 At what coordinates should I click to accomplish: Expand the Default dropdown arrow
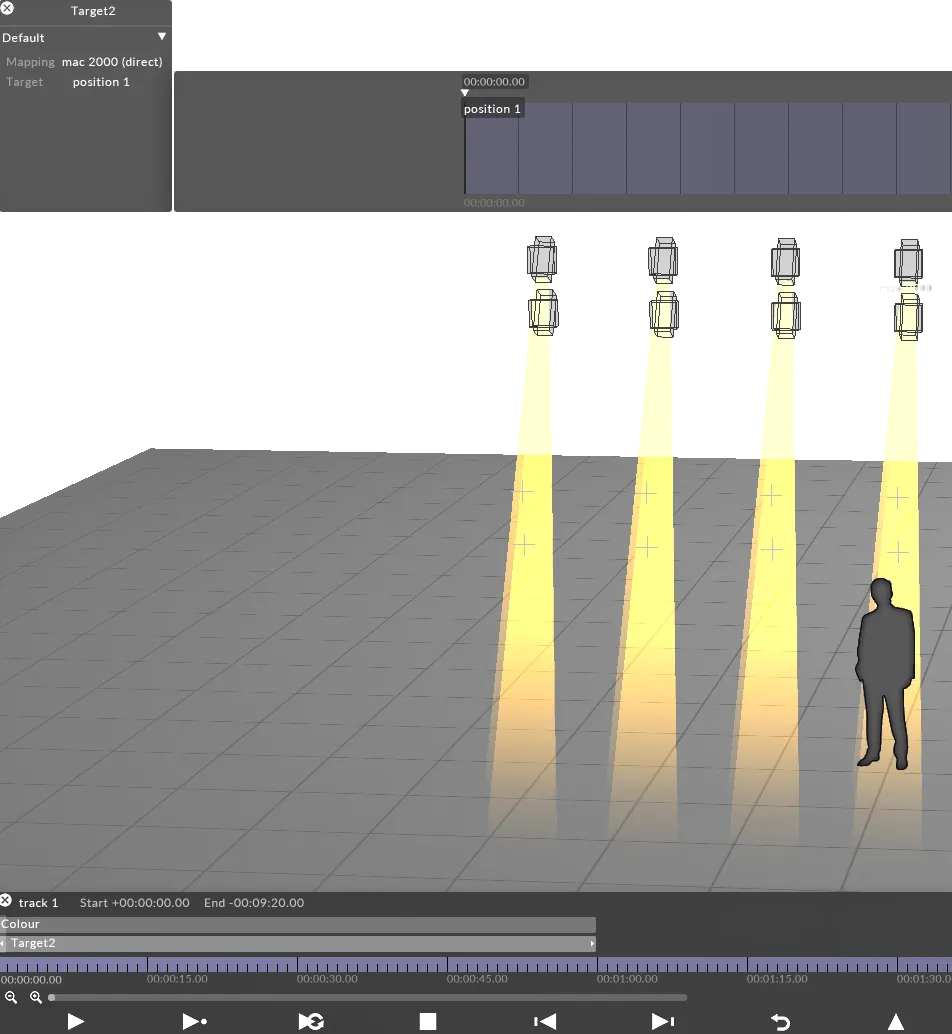(x=162, y=37)
